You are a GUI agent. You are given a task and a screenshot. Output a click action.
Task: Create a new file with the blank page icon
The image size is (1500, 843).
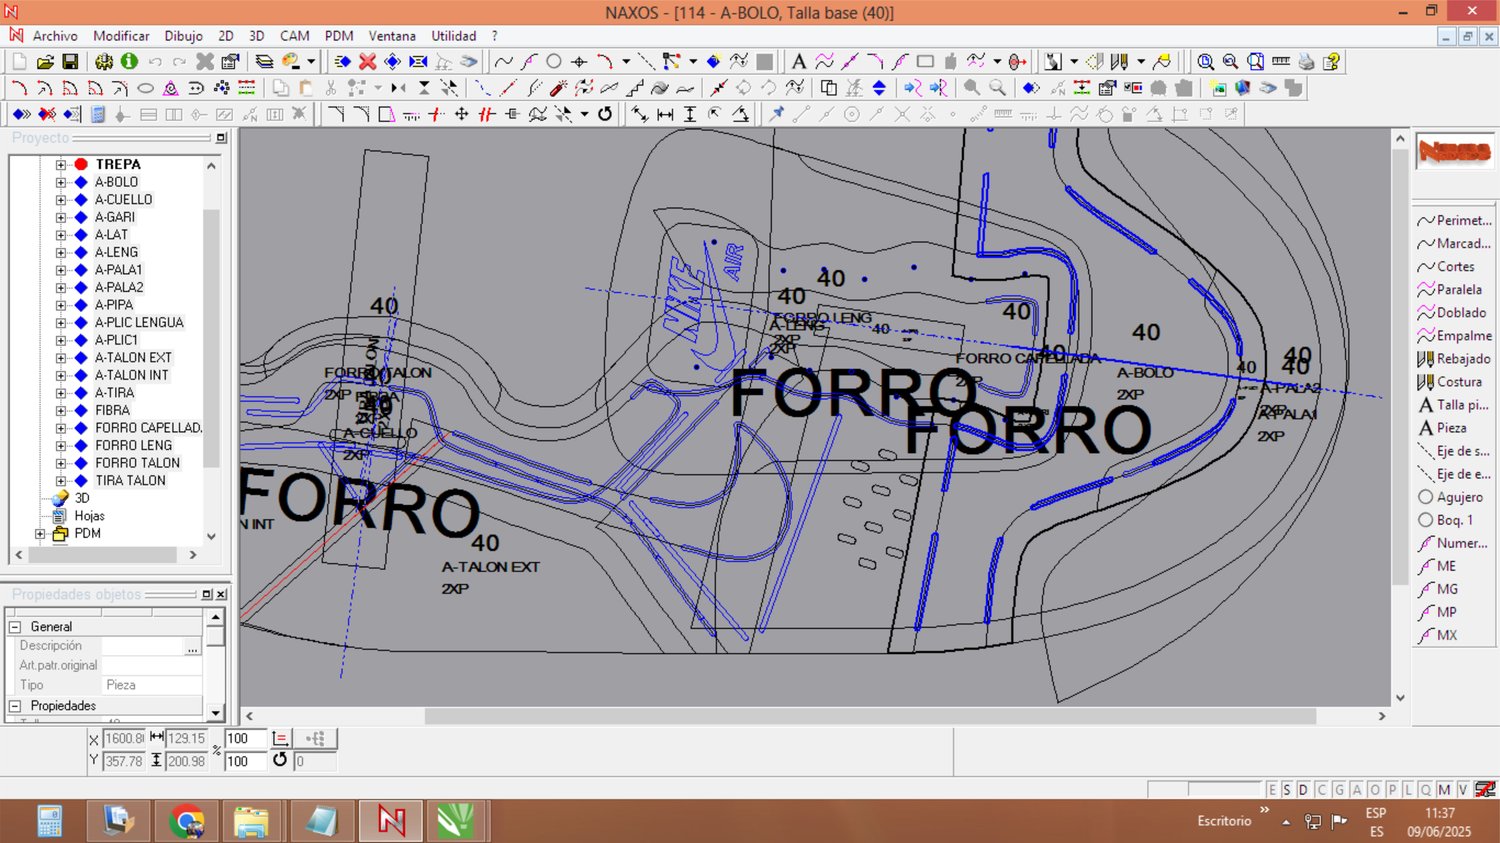(x=19, y=62)
